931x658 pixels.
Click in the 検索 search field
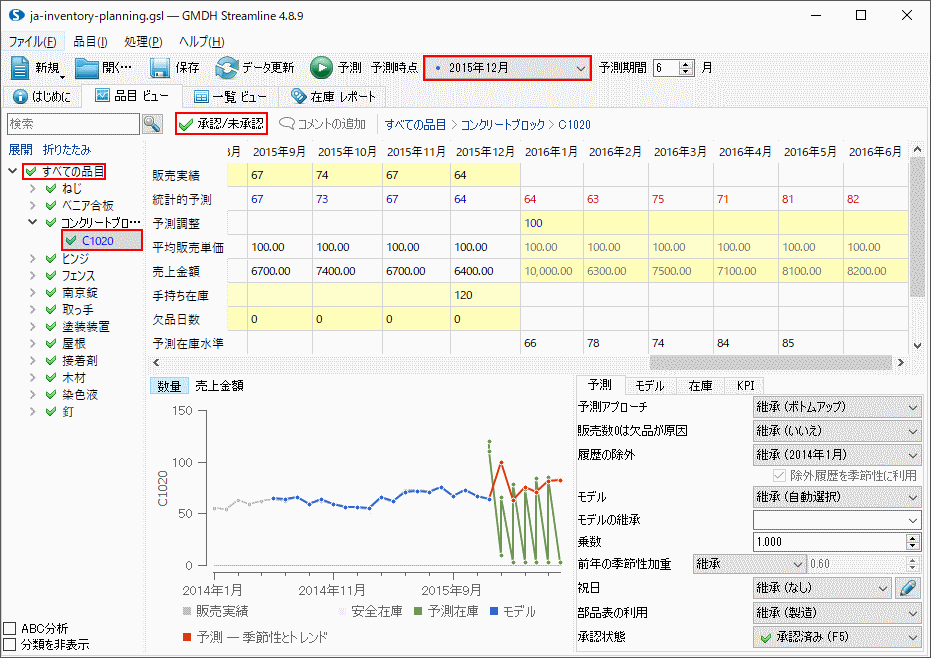tap(72, 124)
